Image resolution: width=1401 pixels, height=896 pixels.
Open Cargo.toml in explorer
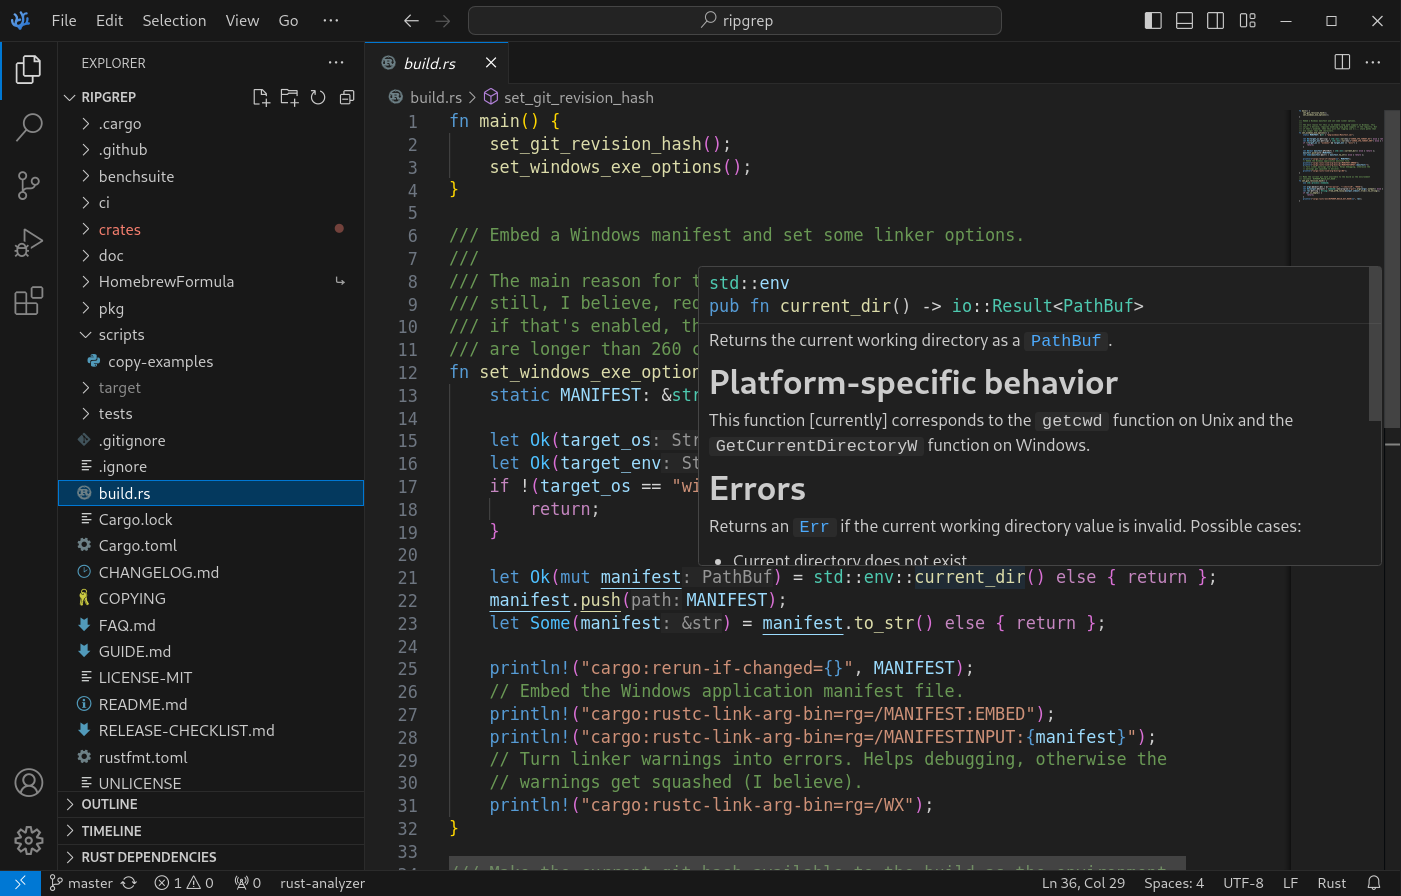coord(211,546)
